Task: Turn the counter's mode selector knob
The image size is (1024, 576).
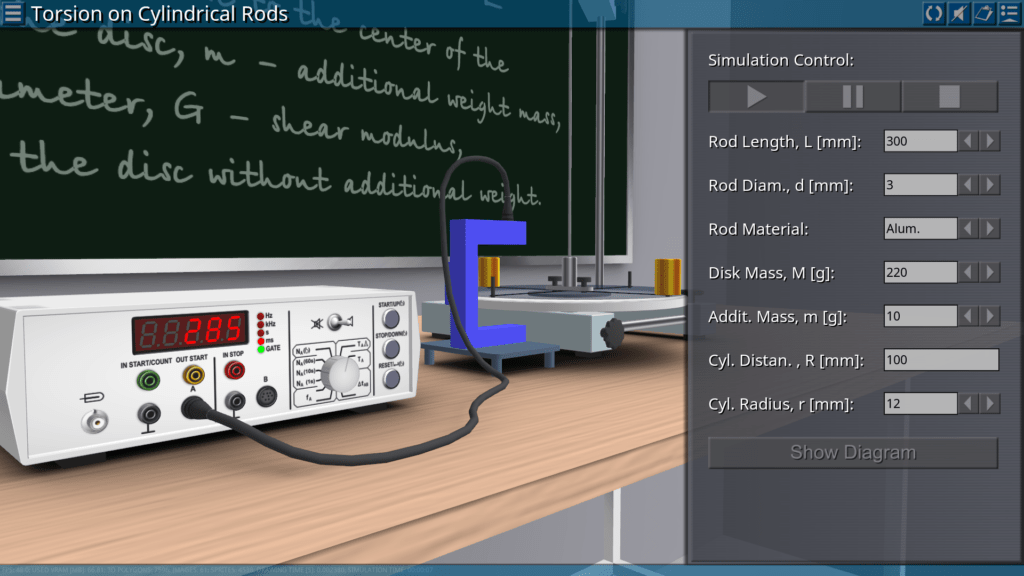Action: click(341, 374)
